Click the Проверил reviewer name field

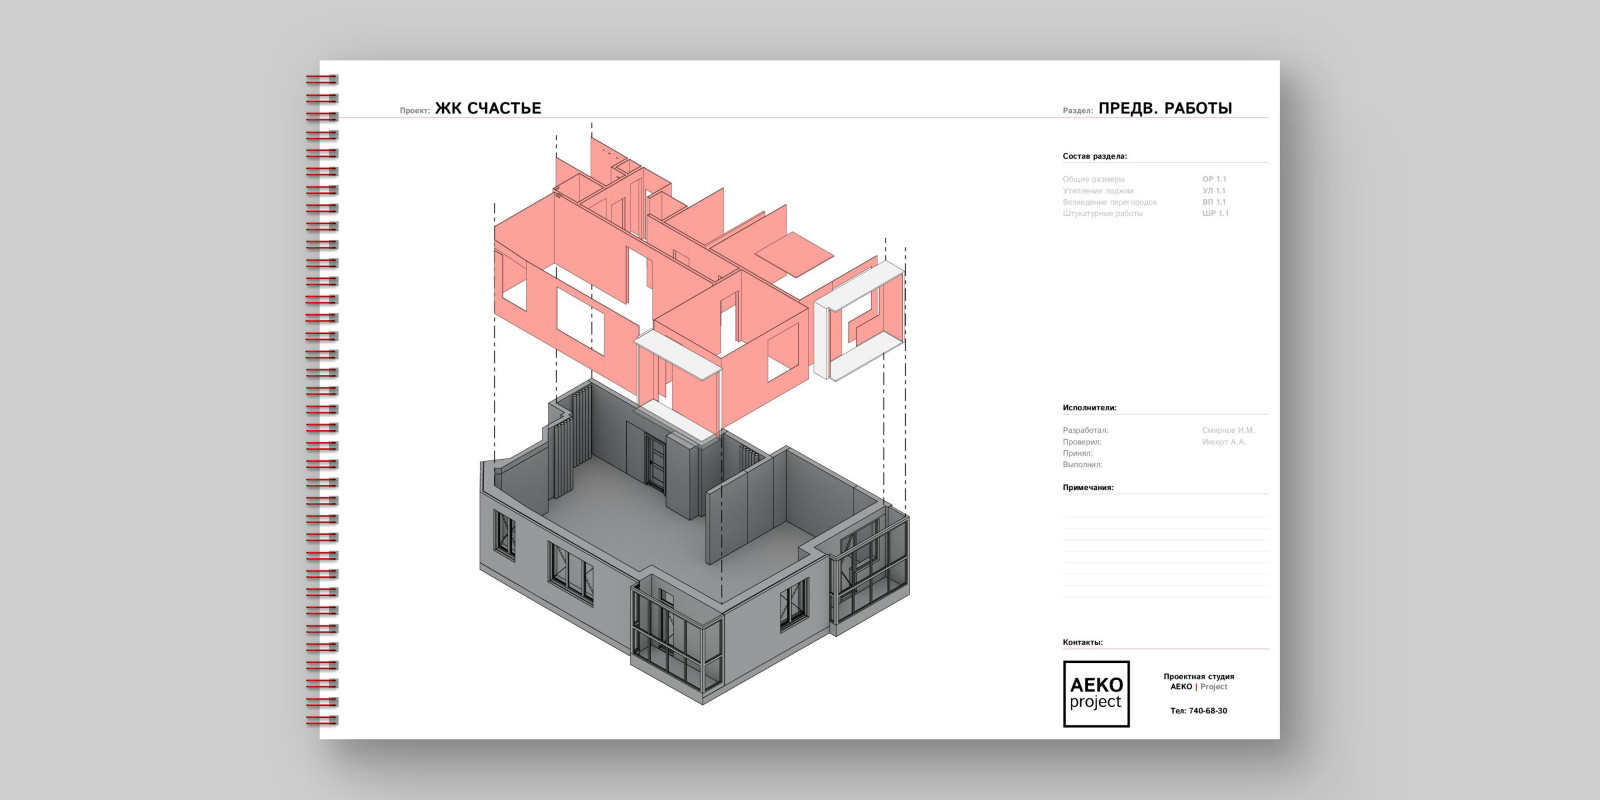[x=1224, y=442]
